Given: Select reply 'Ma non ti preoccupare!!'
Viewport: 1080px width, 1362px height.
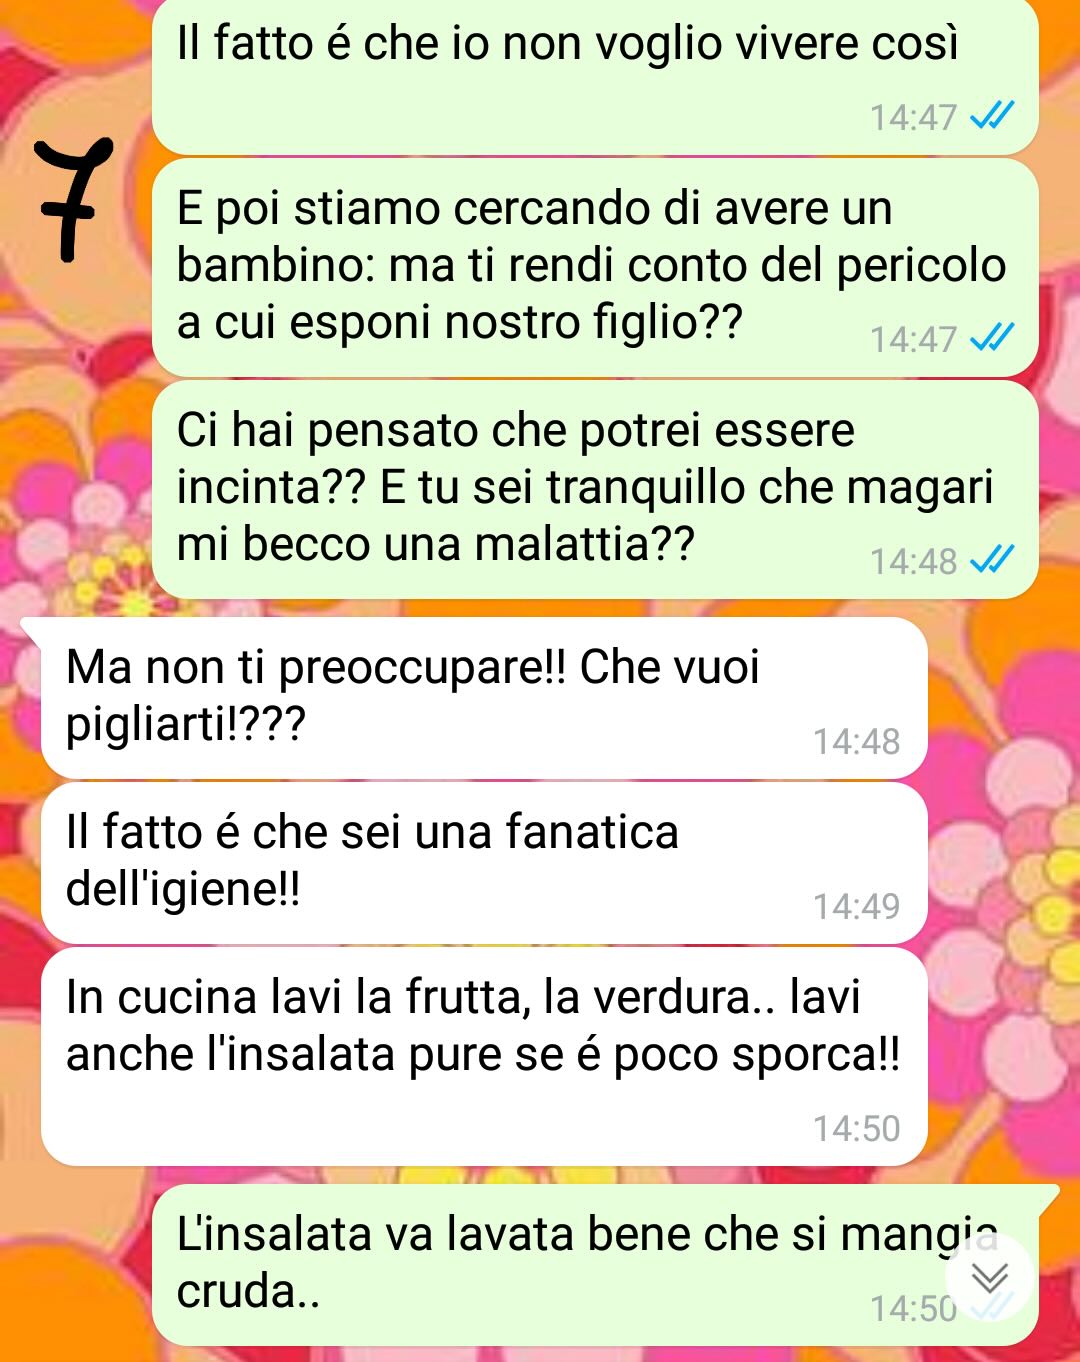Looking at the screenshot, I should [484, 698].
